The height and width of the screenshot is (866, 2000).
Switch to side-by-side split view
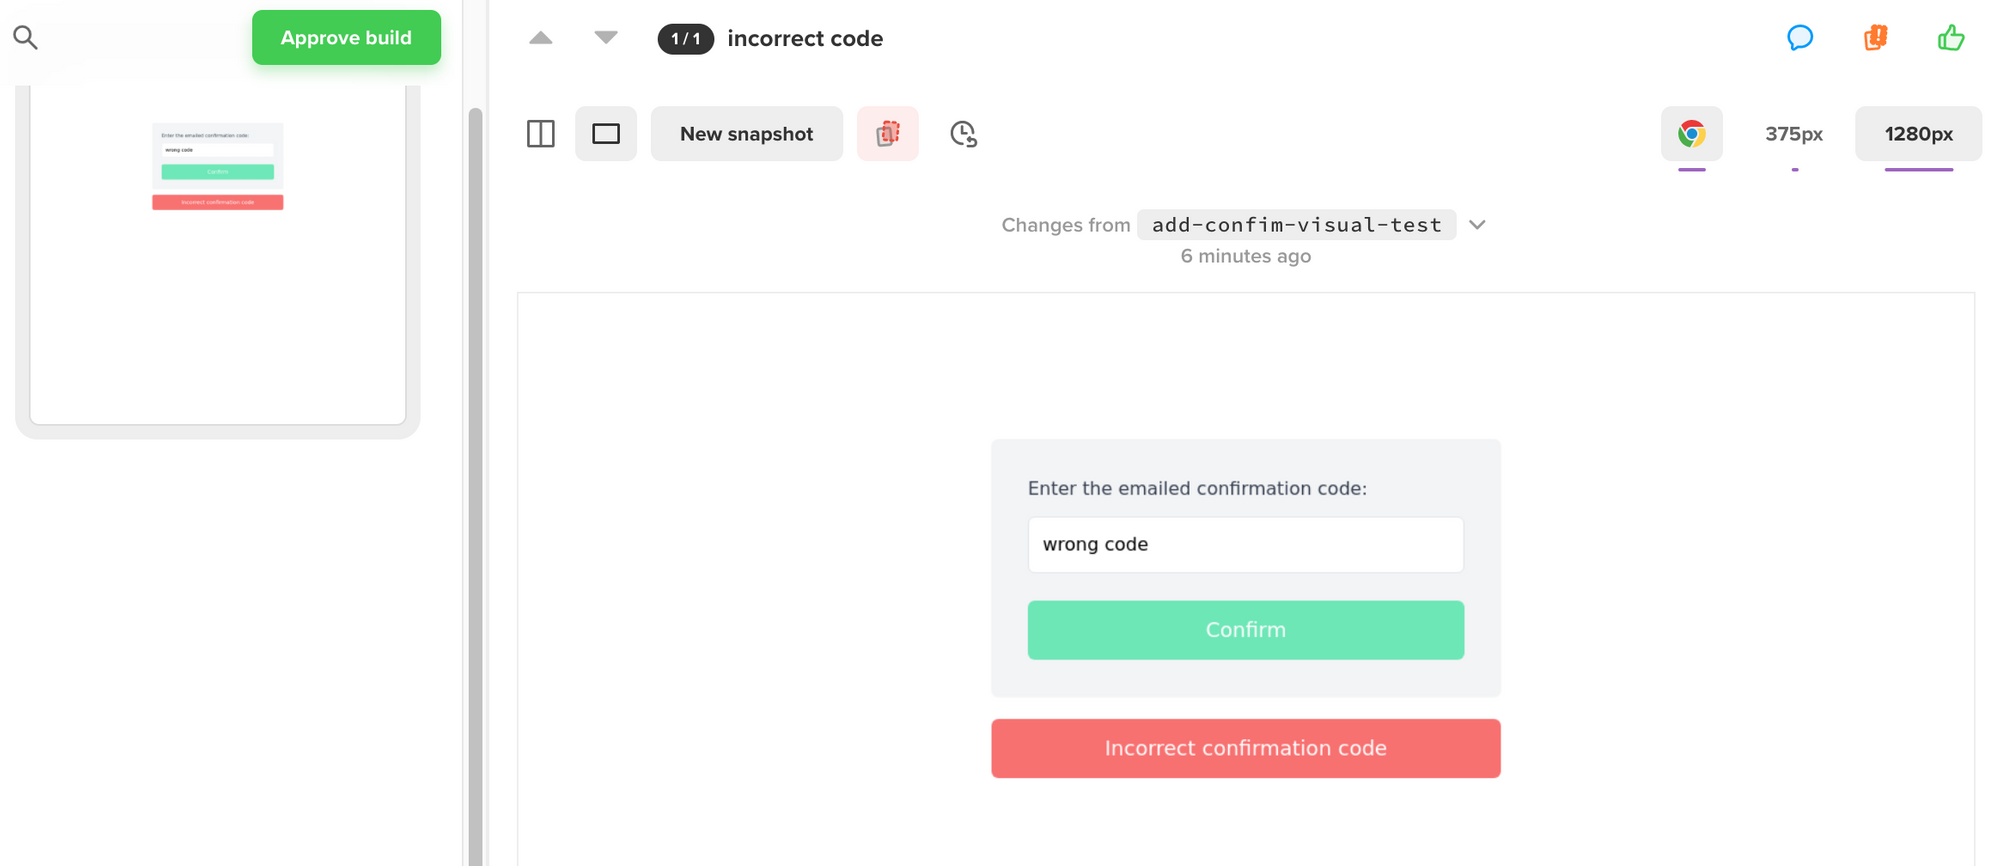click(541, 134)
